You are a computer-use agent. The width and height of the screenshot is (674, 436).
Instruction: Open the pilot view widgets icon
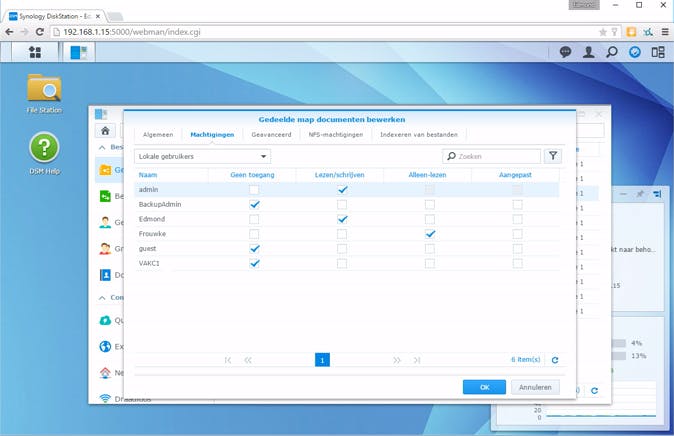point(658,52)
